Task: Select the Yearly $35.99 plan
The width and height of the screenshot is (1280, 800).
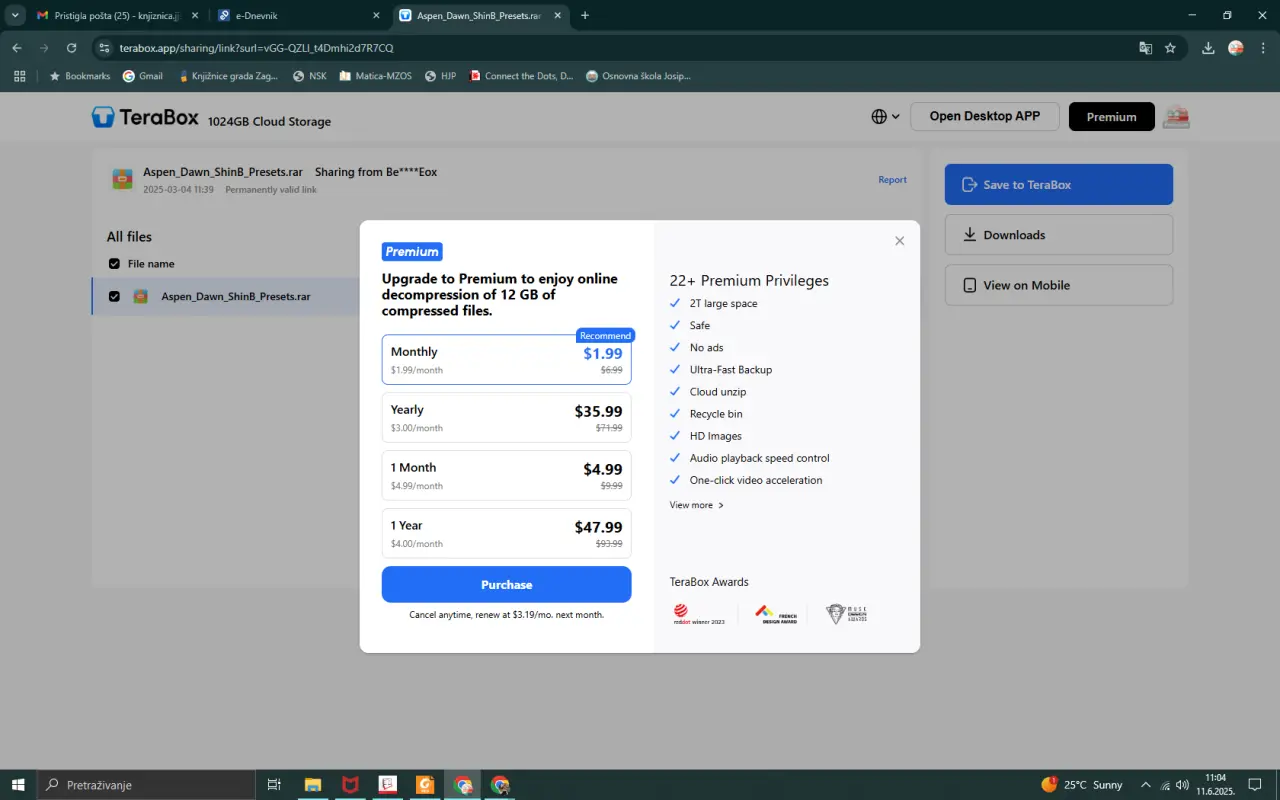Action: pos(506,417)
